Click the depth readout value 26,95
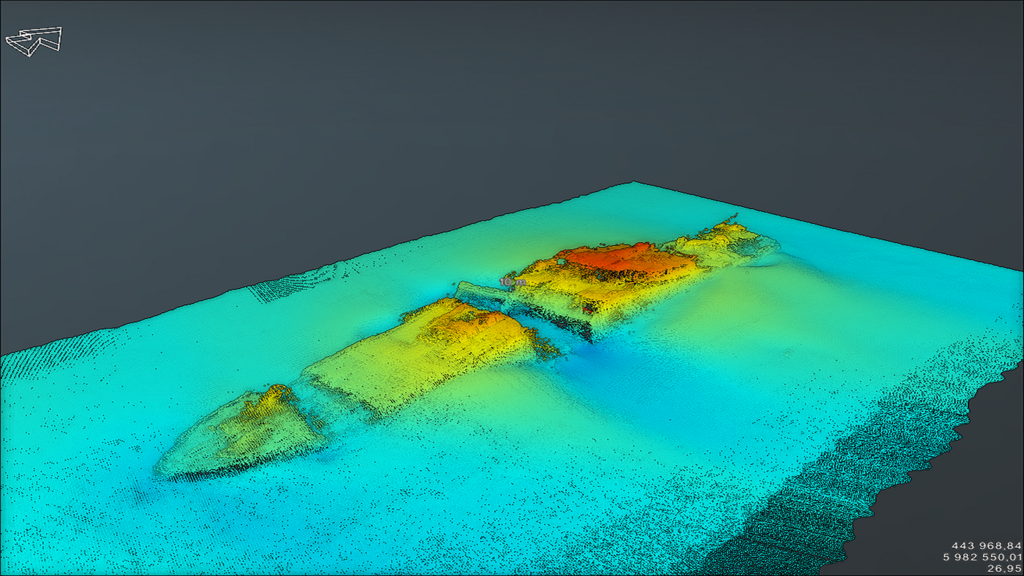Screen dimensions: 1024x576 (1003, 567)
